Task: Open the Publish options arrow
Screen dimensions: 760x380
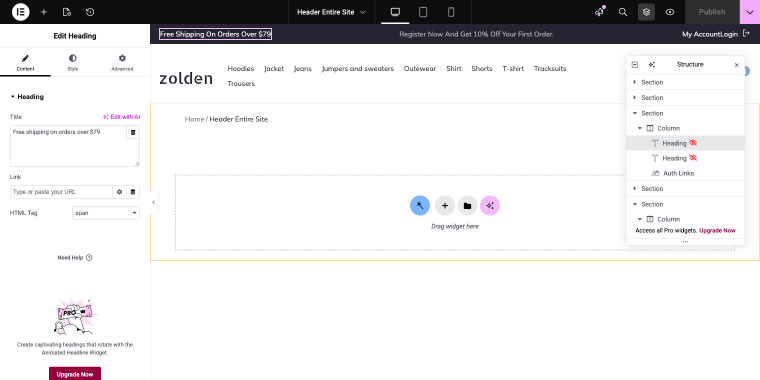Action: [750, 12]
